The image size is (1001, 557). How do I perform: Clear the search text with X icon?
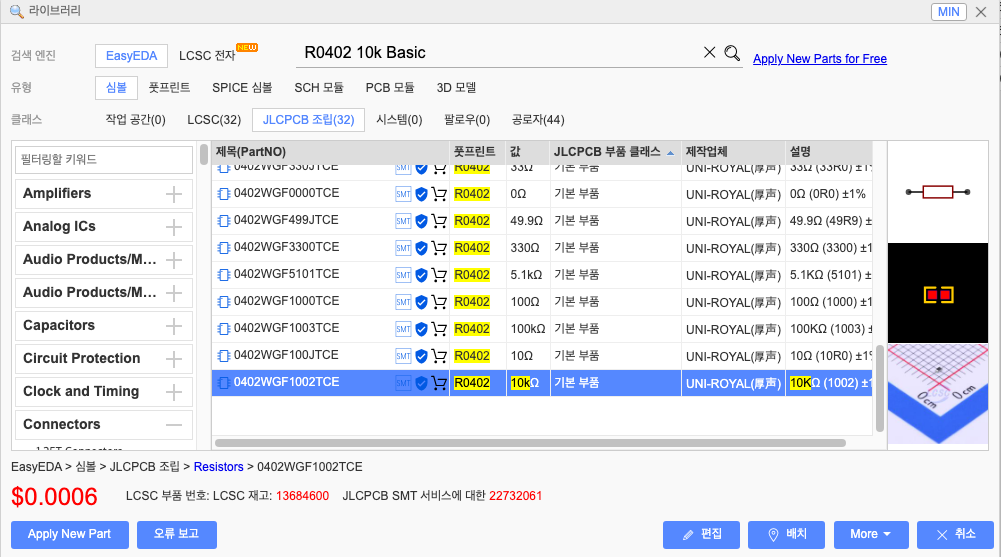pos(709,52)
